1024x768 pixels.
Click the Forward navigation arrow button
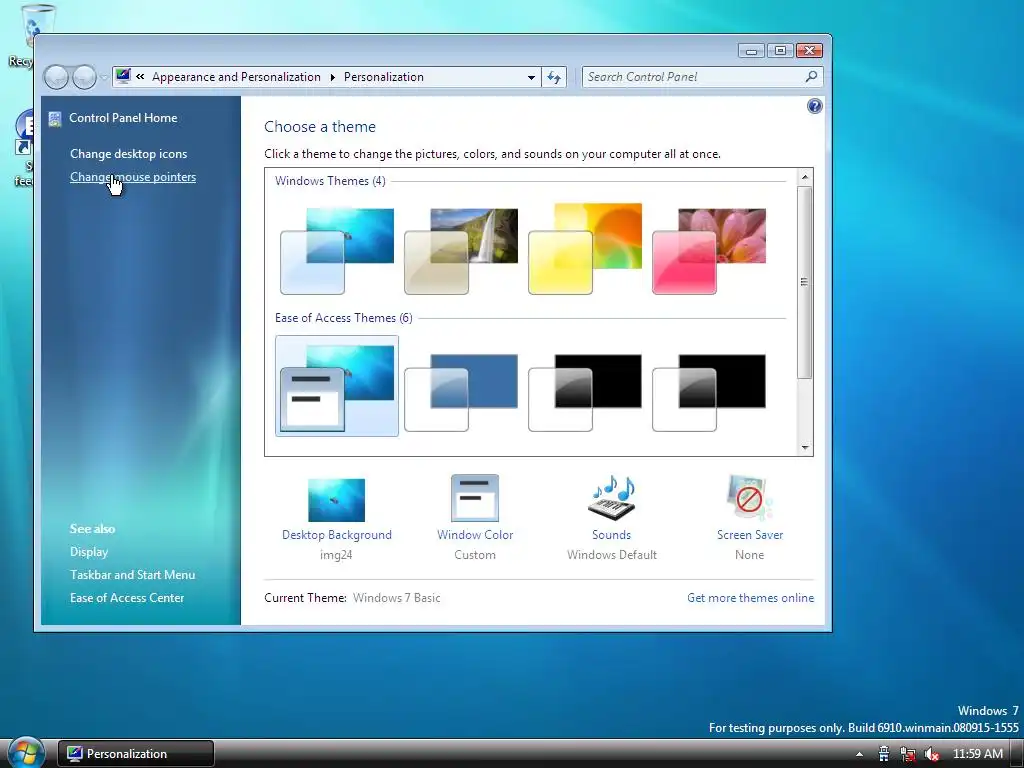tap(84, 78)
